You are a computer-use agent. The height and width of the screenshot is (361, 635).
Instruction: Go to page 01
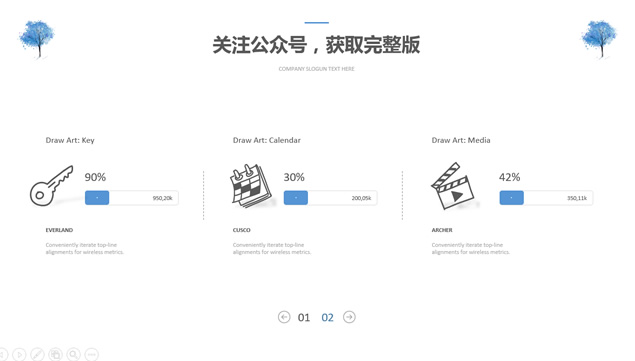point(304,317)
